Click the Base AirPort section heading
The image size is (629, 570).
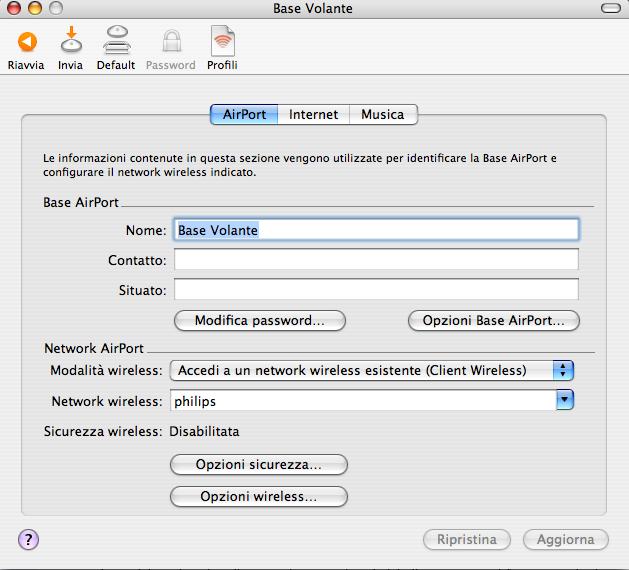pyautogui.click(x=81, y=202)
